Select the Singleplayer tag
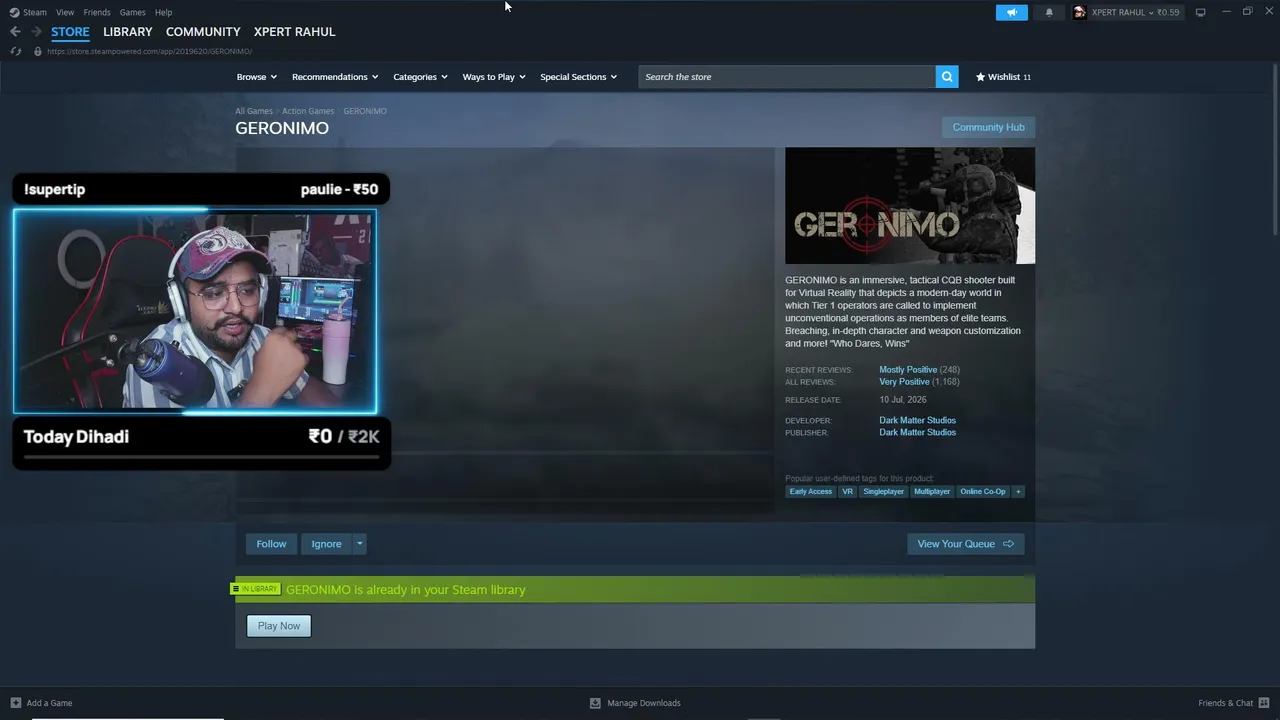This screenshot has height=720, width=1280. point(883,492)
